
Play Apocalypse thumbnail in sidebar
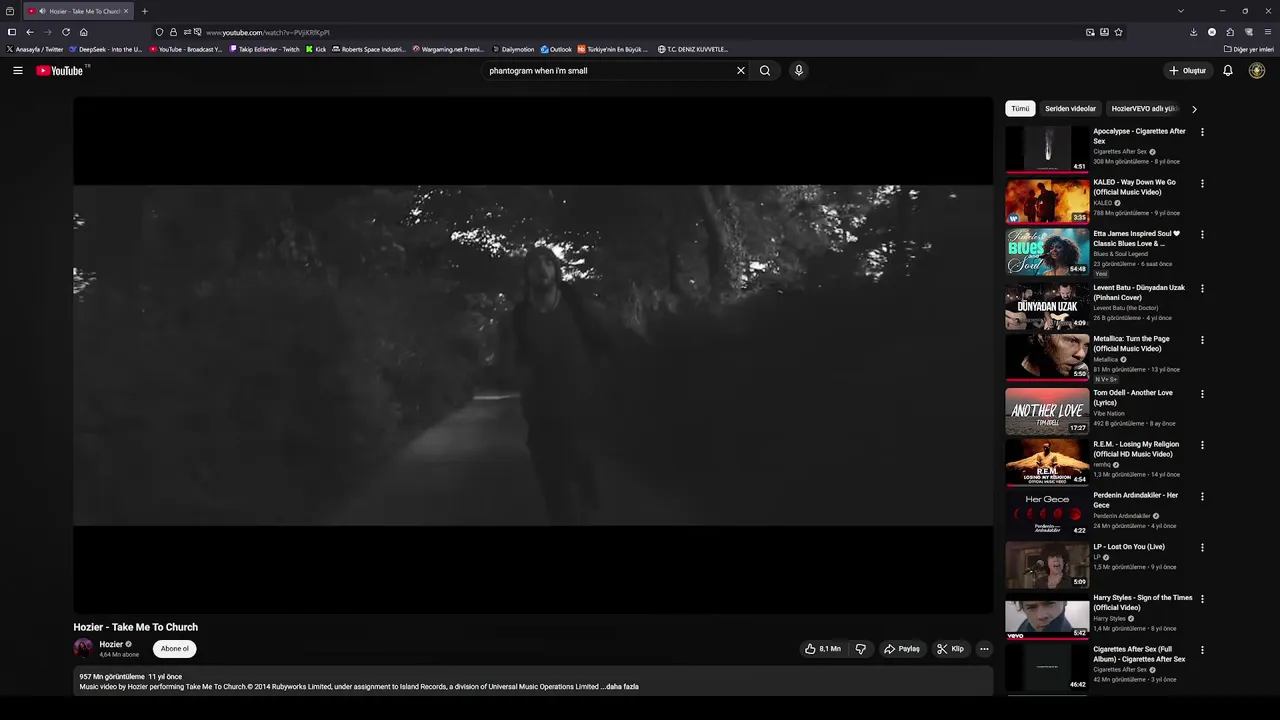[x=1047, y=149]
